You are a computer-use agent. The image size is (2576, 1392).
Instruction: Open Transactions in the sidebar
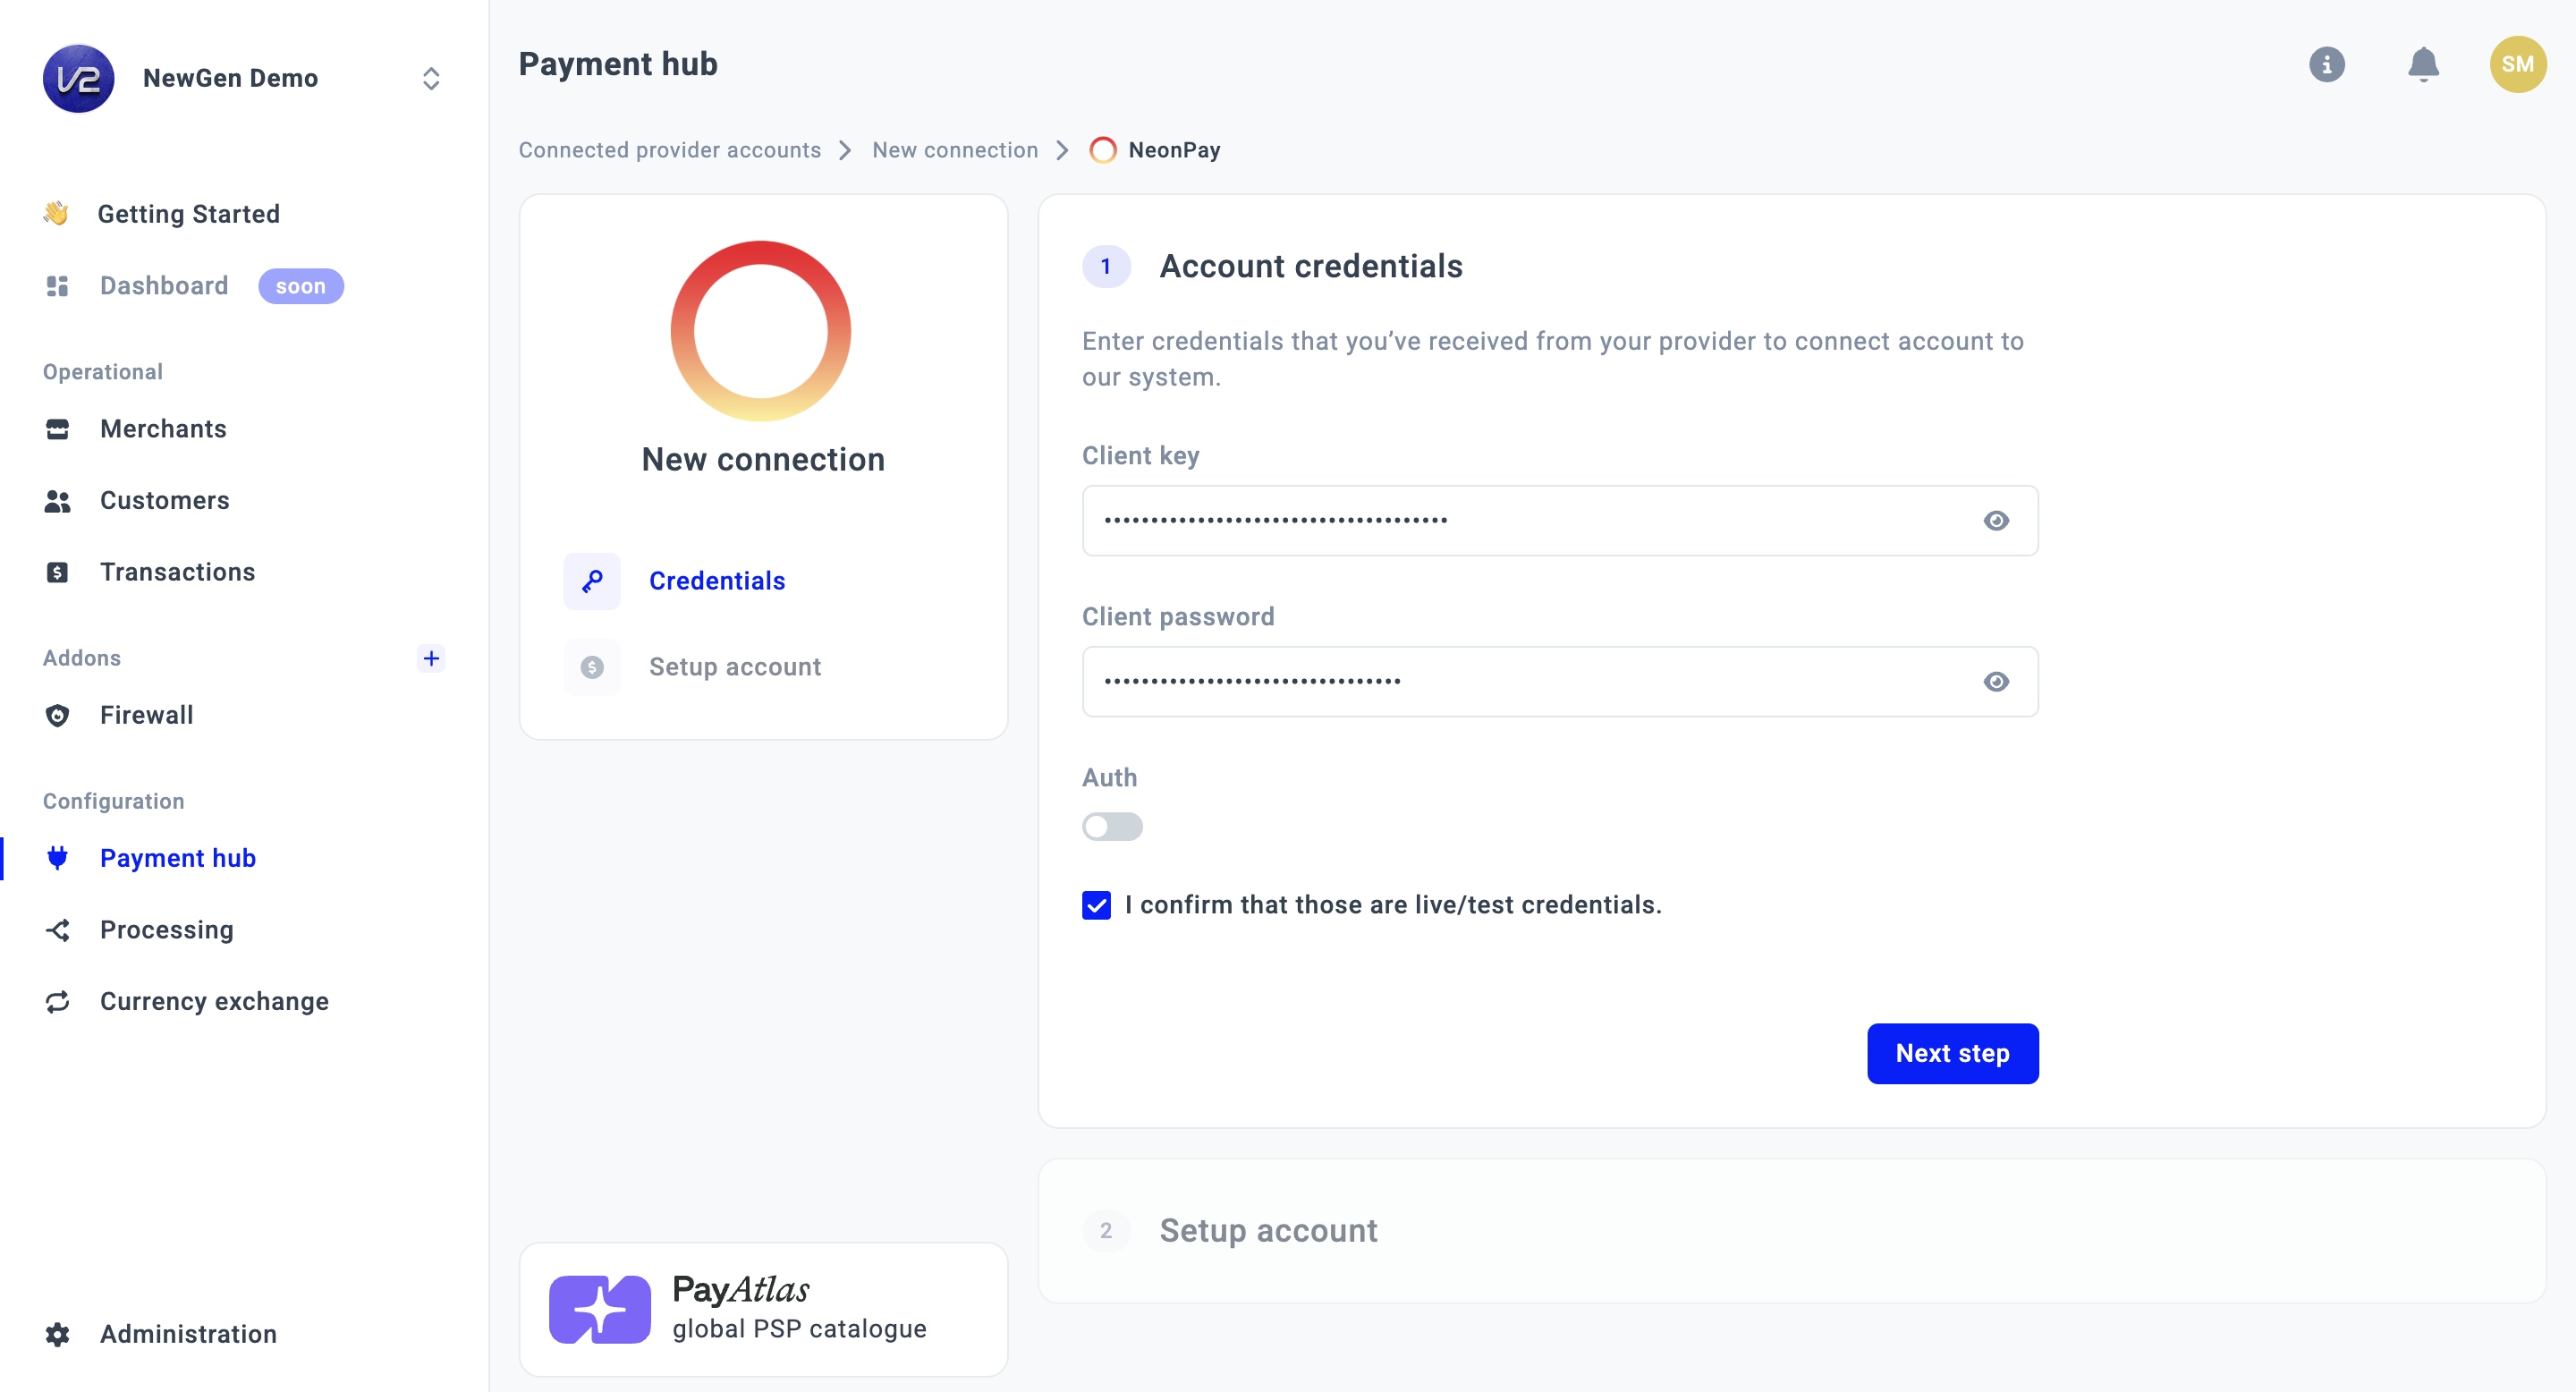point(177,572)
